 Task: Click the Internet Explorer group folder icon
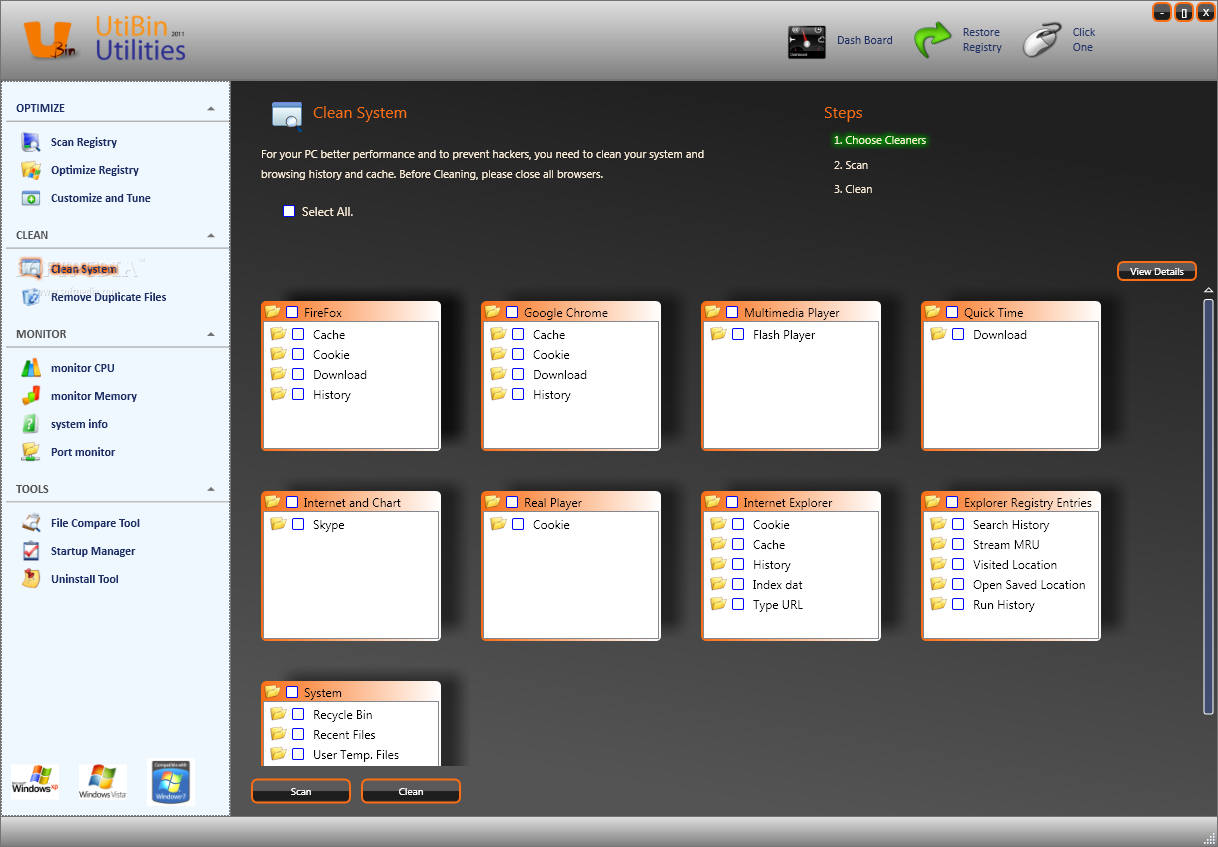tap(713, 502)
